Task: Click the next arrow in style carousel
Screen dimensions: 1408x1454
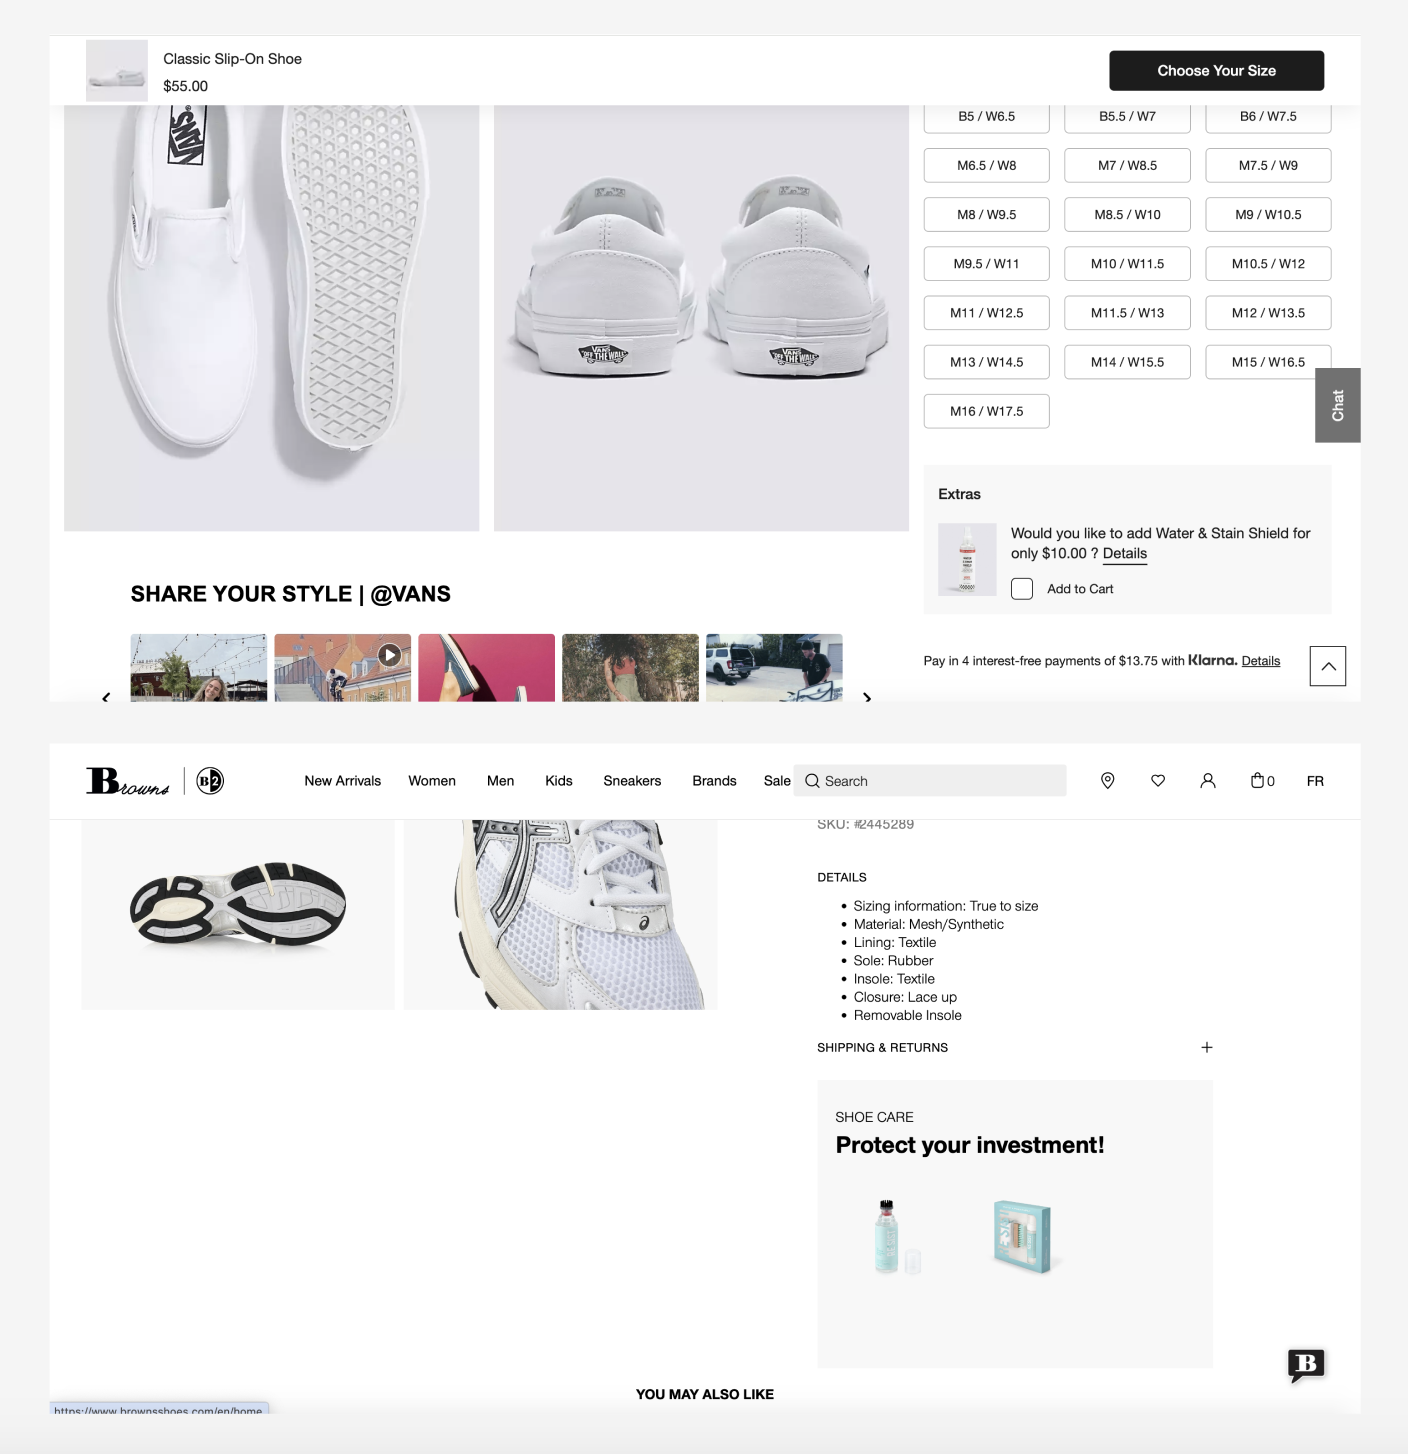Action: [x=867, y=697]
